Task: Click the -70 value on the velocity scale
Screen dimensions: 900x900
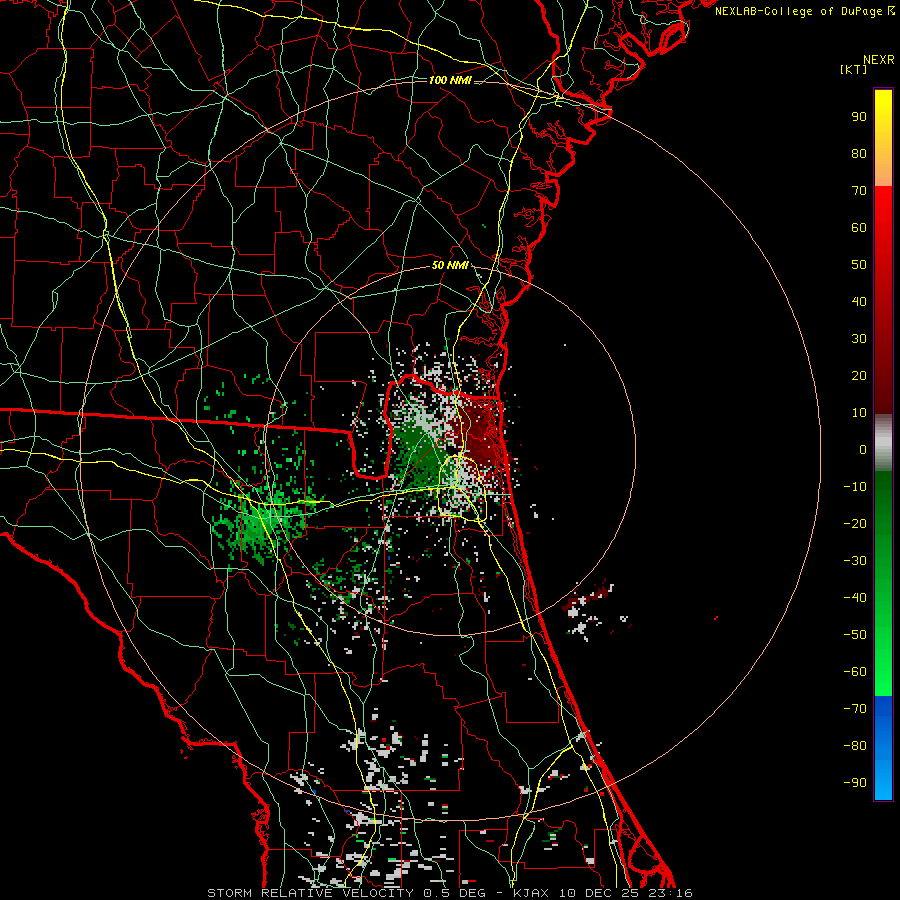Action: point(855,709)
